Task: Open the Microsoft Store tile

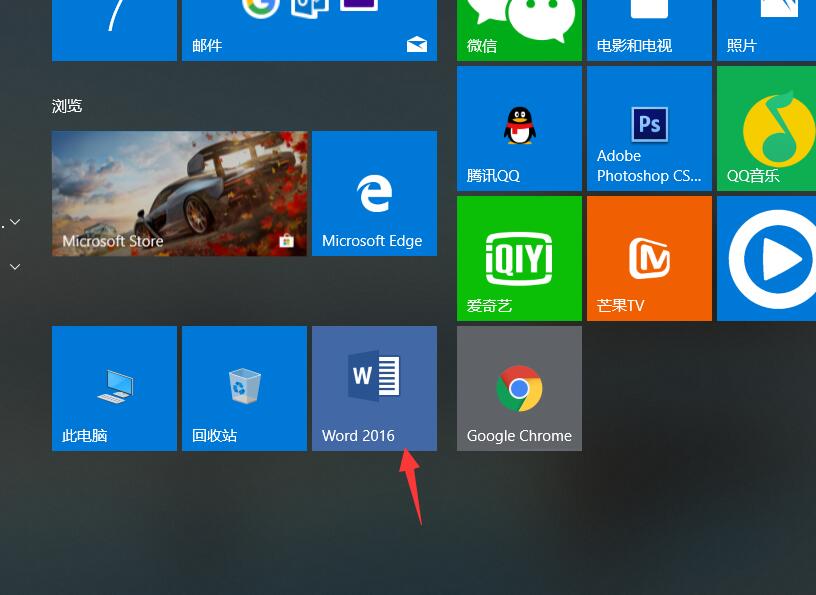Action: 180,194
